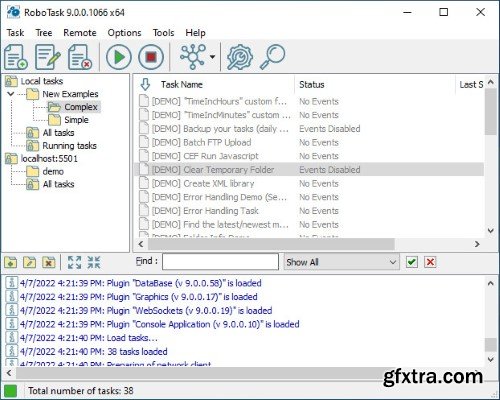The image size is (500, 400).
Task: Select the localhost:5501 node
Action: 49,159
